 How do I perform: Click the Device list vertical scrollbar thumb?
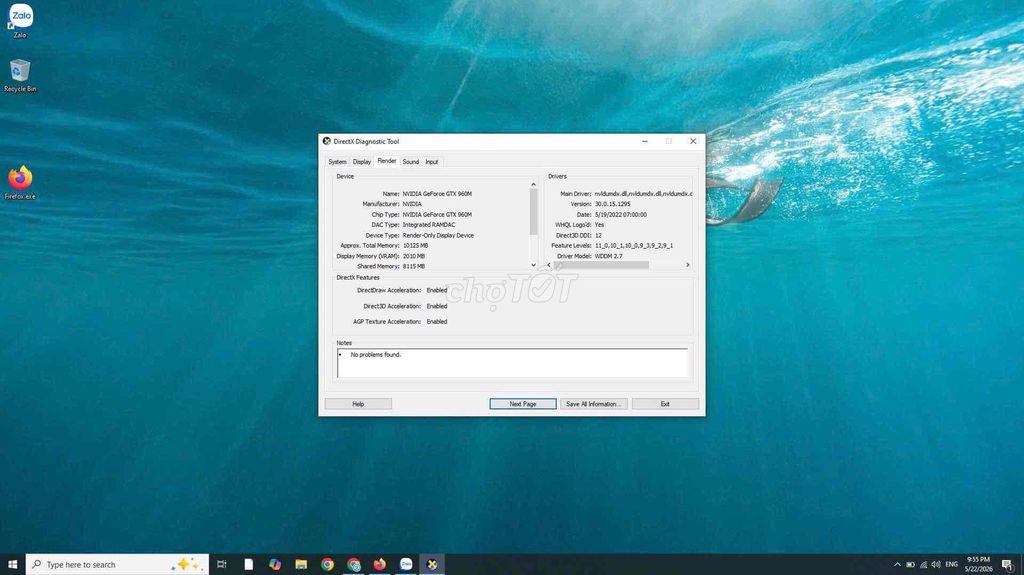[x=534, y=212]
